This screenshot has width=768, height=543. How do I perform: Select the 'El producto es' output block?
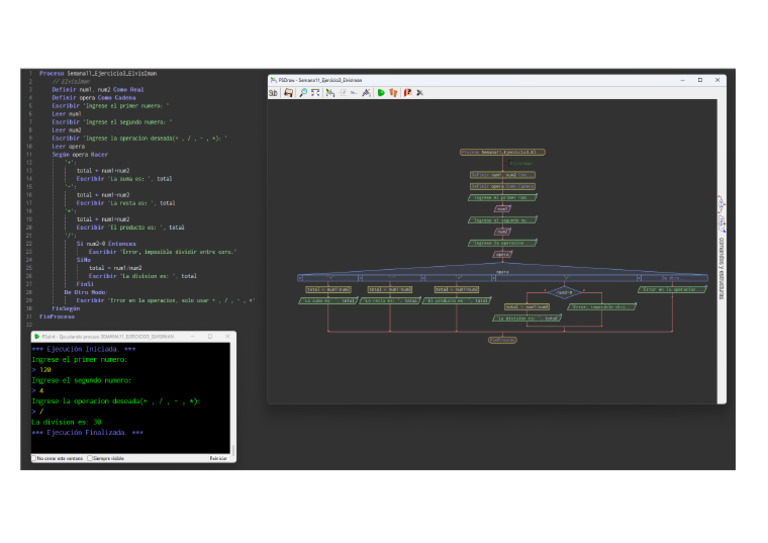pyautogui.click(x=456, y=301)
